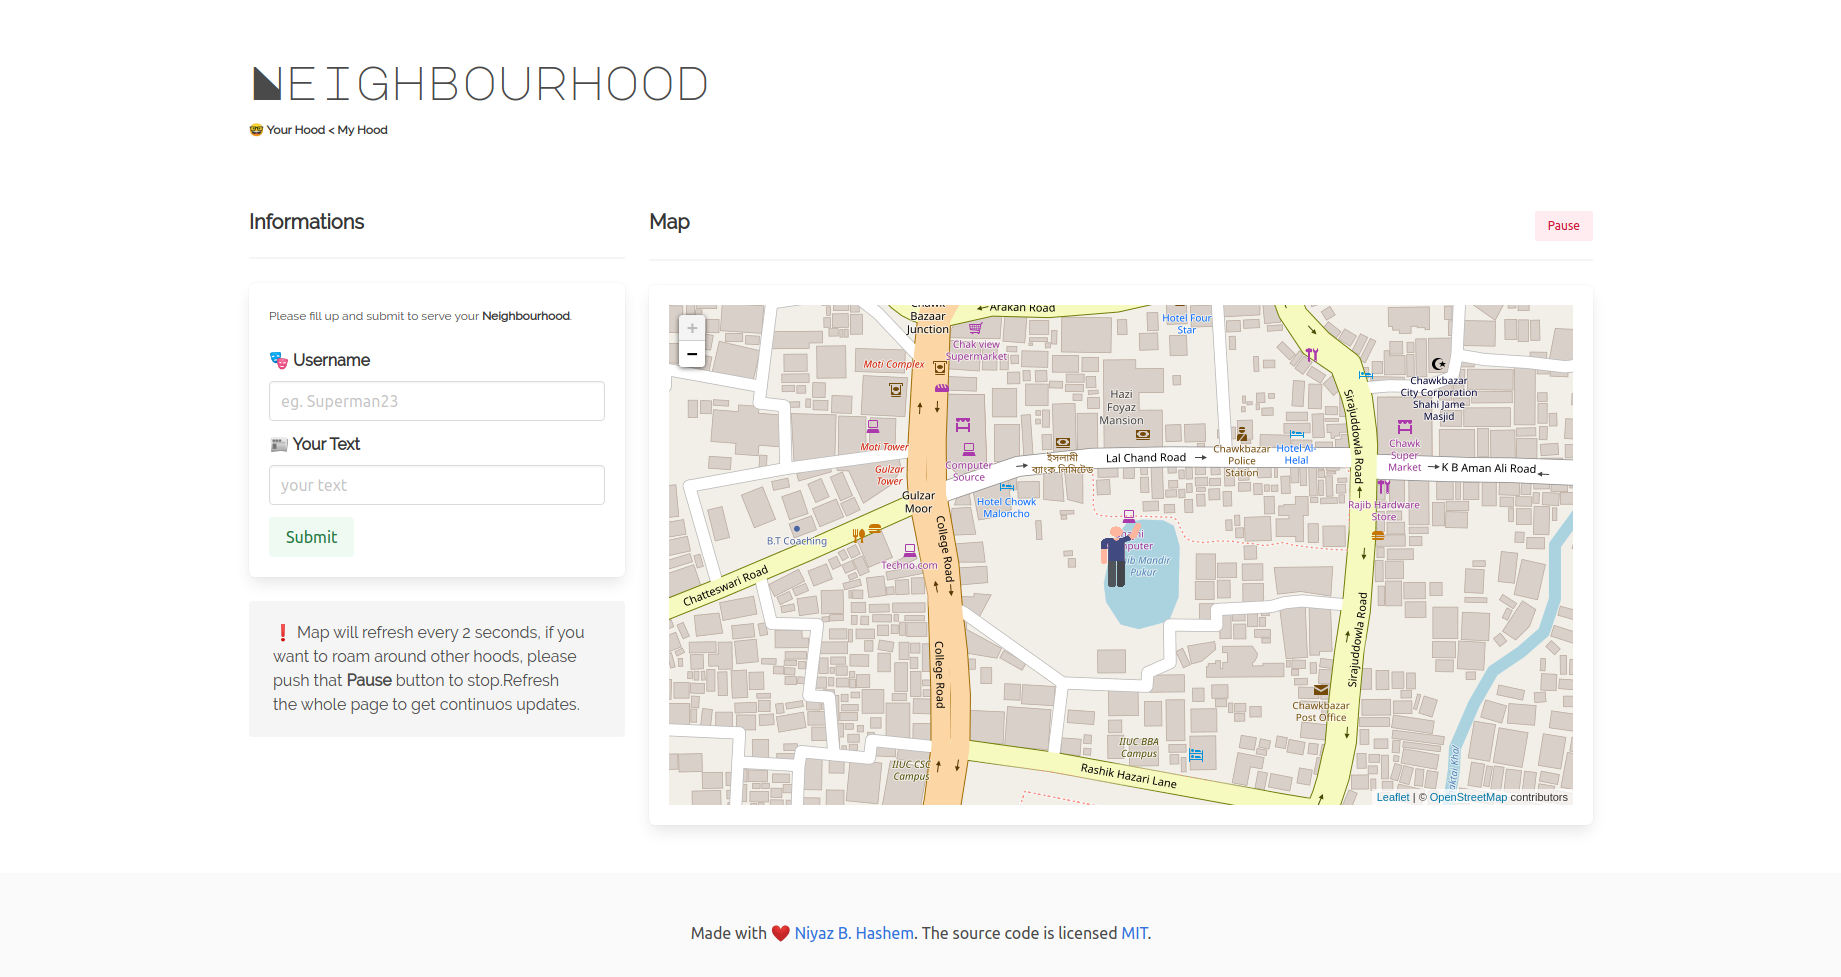Click the Neighbourhood logo mark

267,84
